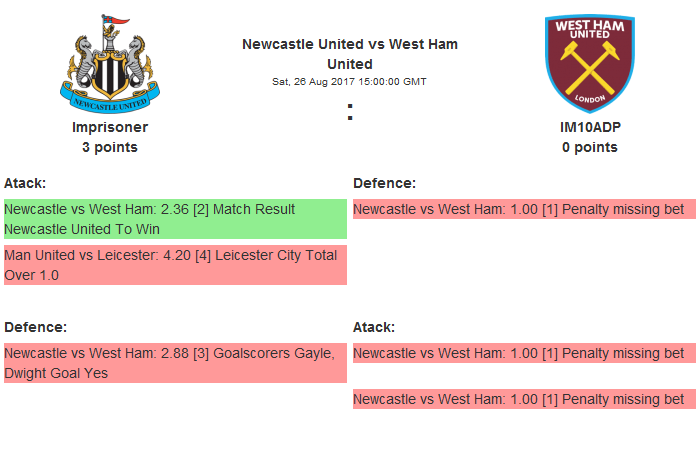The height and width of the screenshot is (460, 700).
Task: Click the Sat, 26 Aug 2017 match date
Action: [x=350, y=82]
